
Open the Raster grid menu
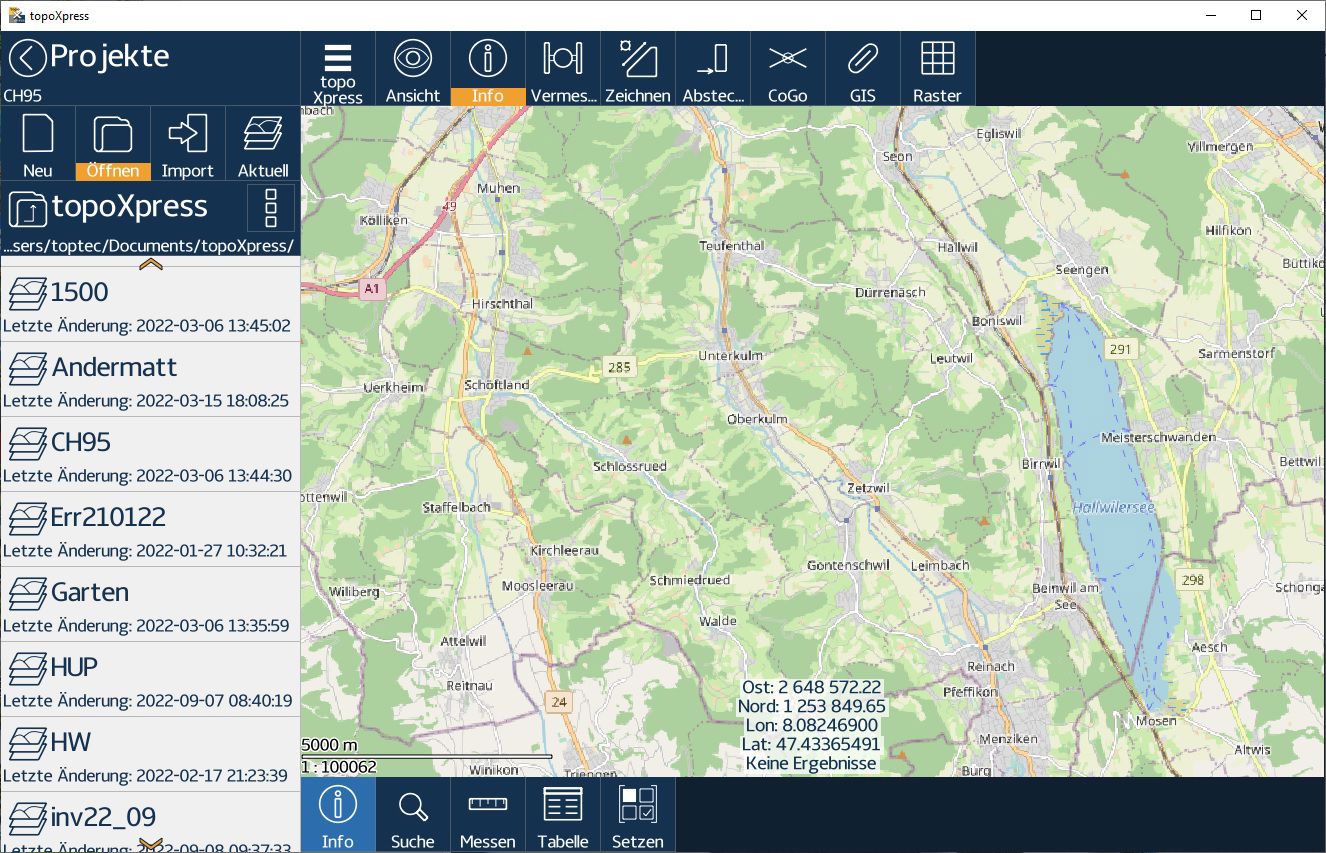[938, 68]
